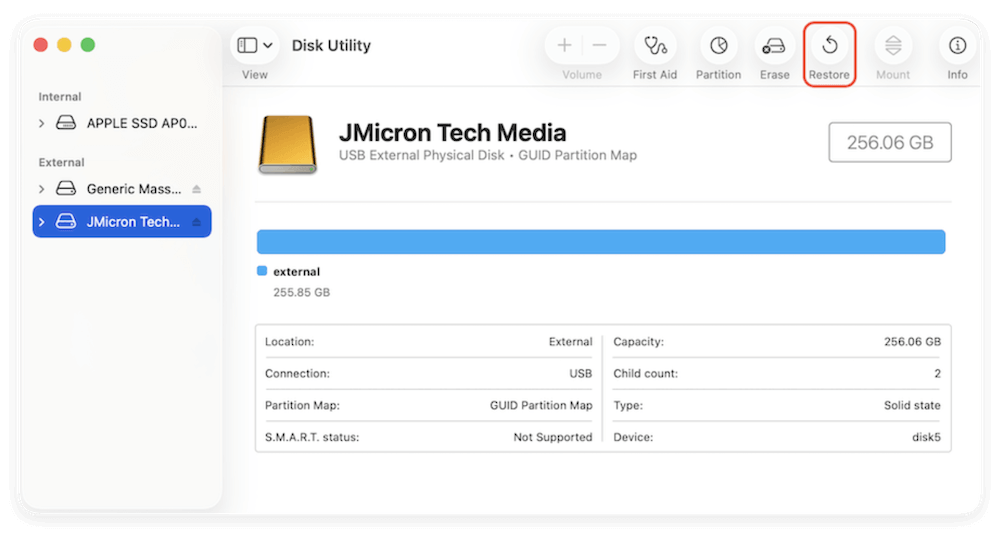Eject the JMicron Tech disk
Viewport: 1000px width, 533px height.
[x=196, y=222]
